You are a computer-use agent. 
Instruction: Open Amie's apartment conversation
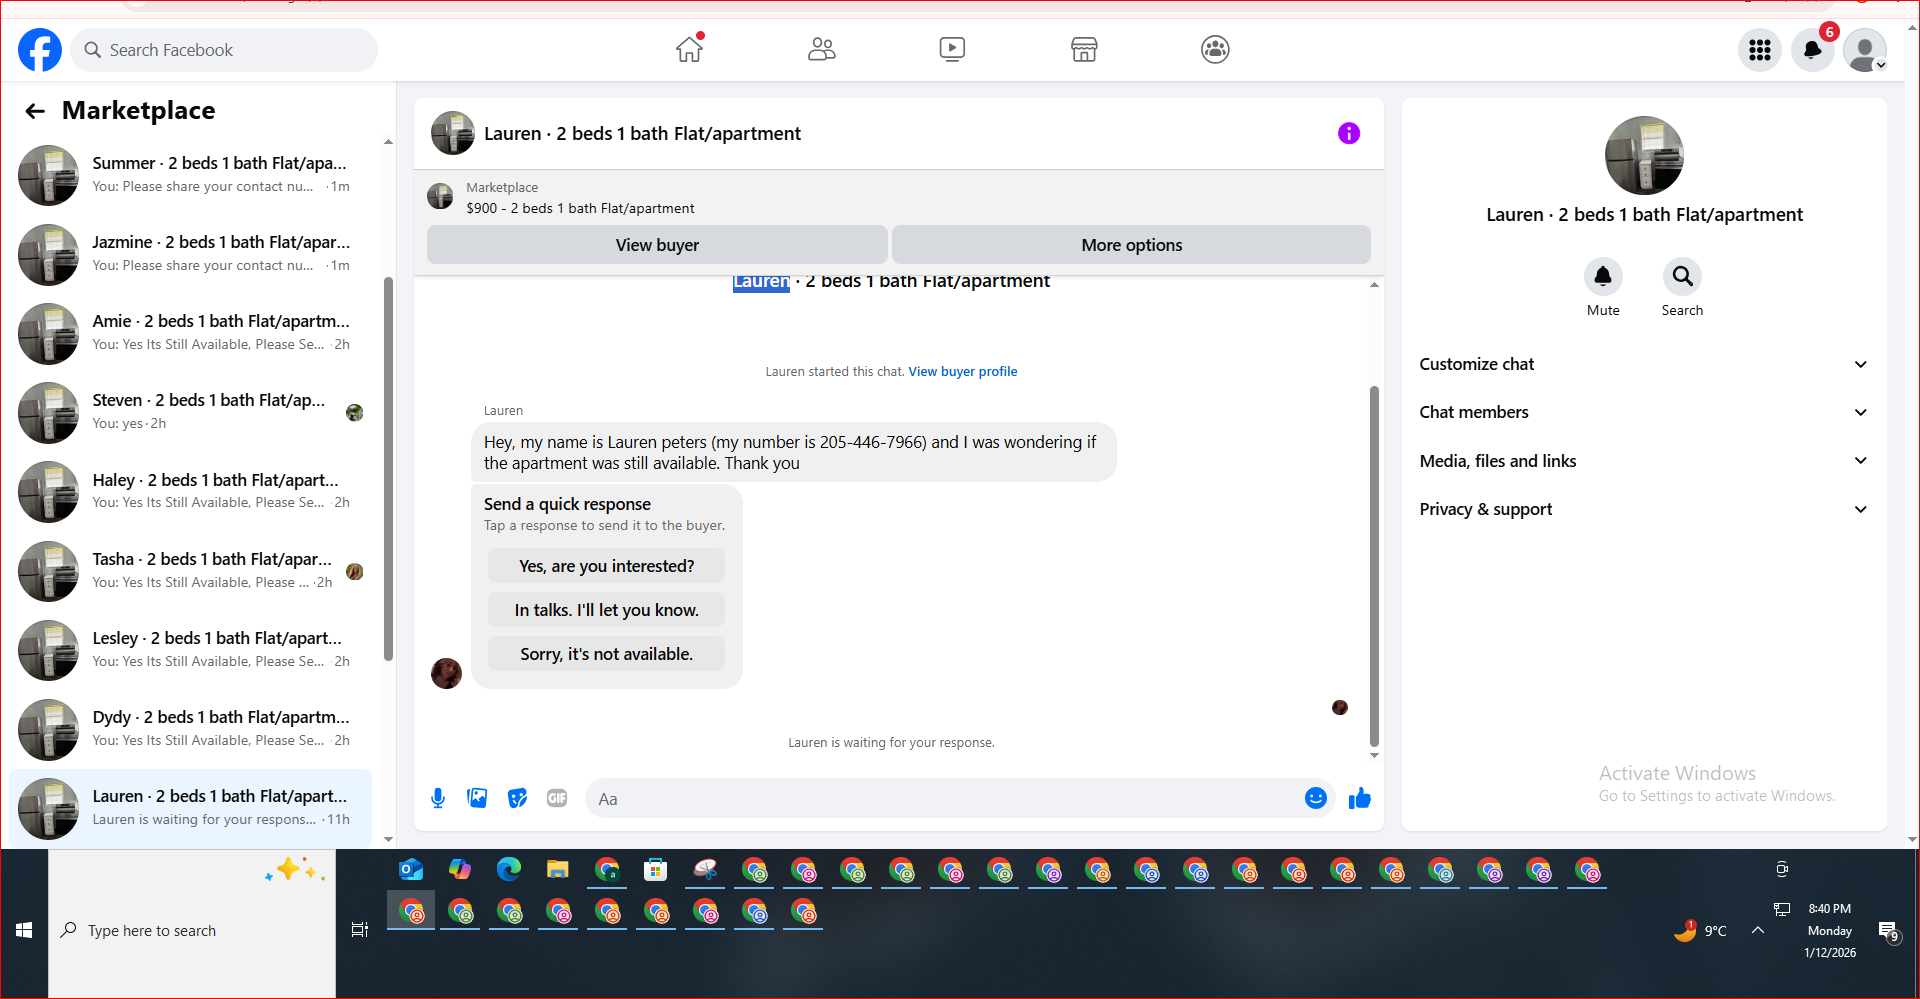tap(191, 333)
